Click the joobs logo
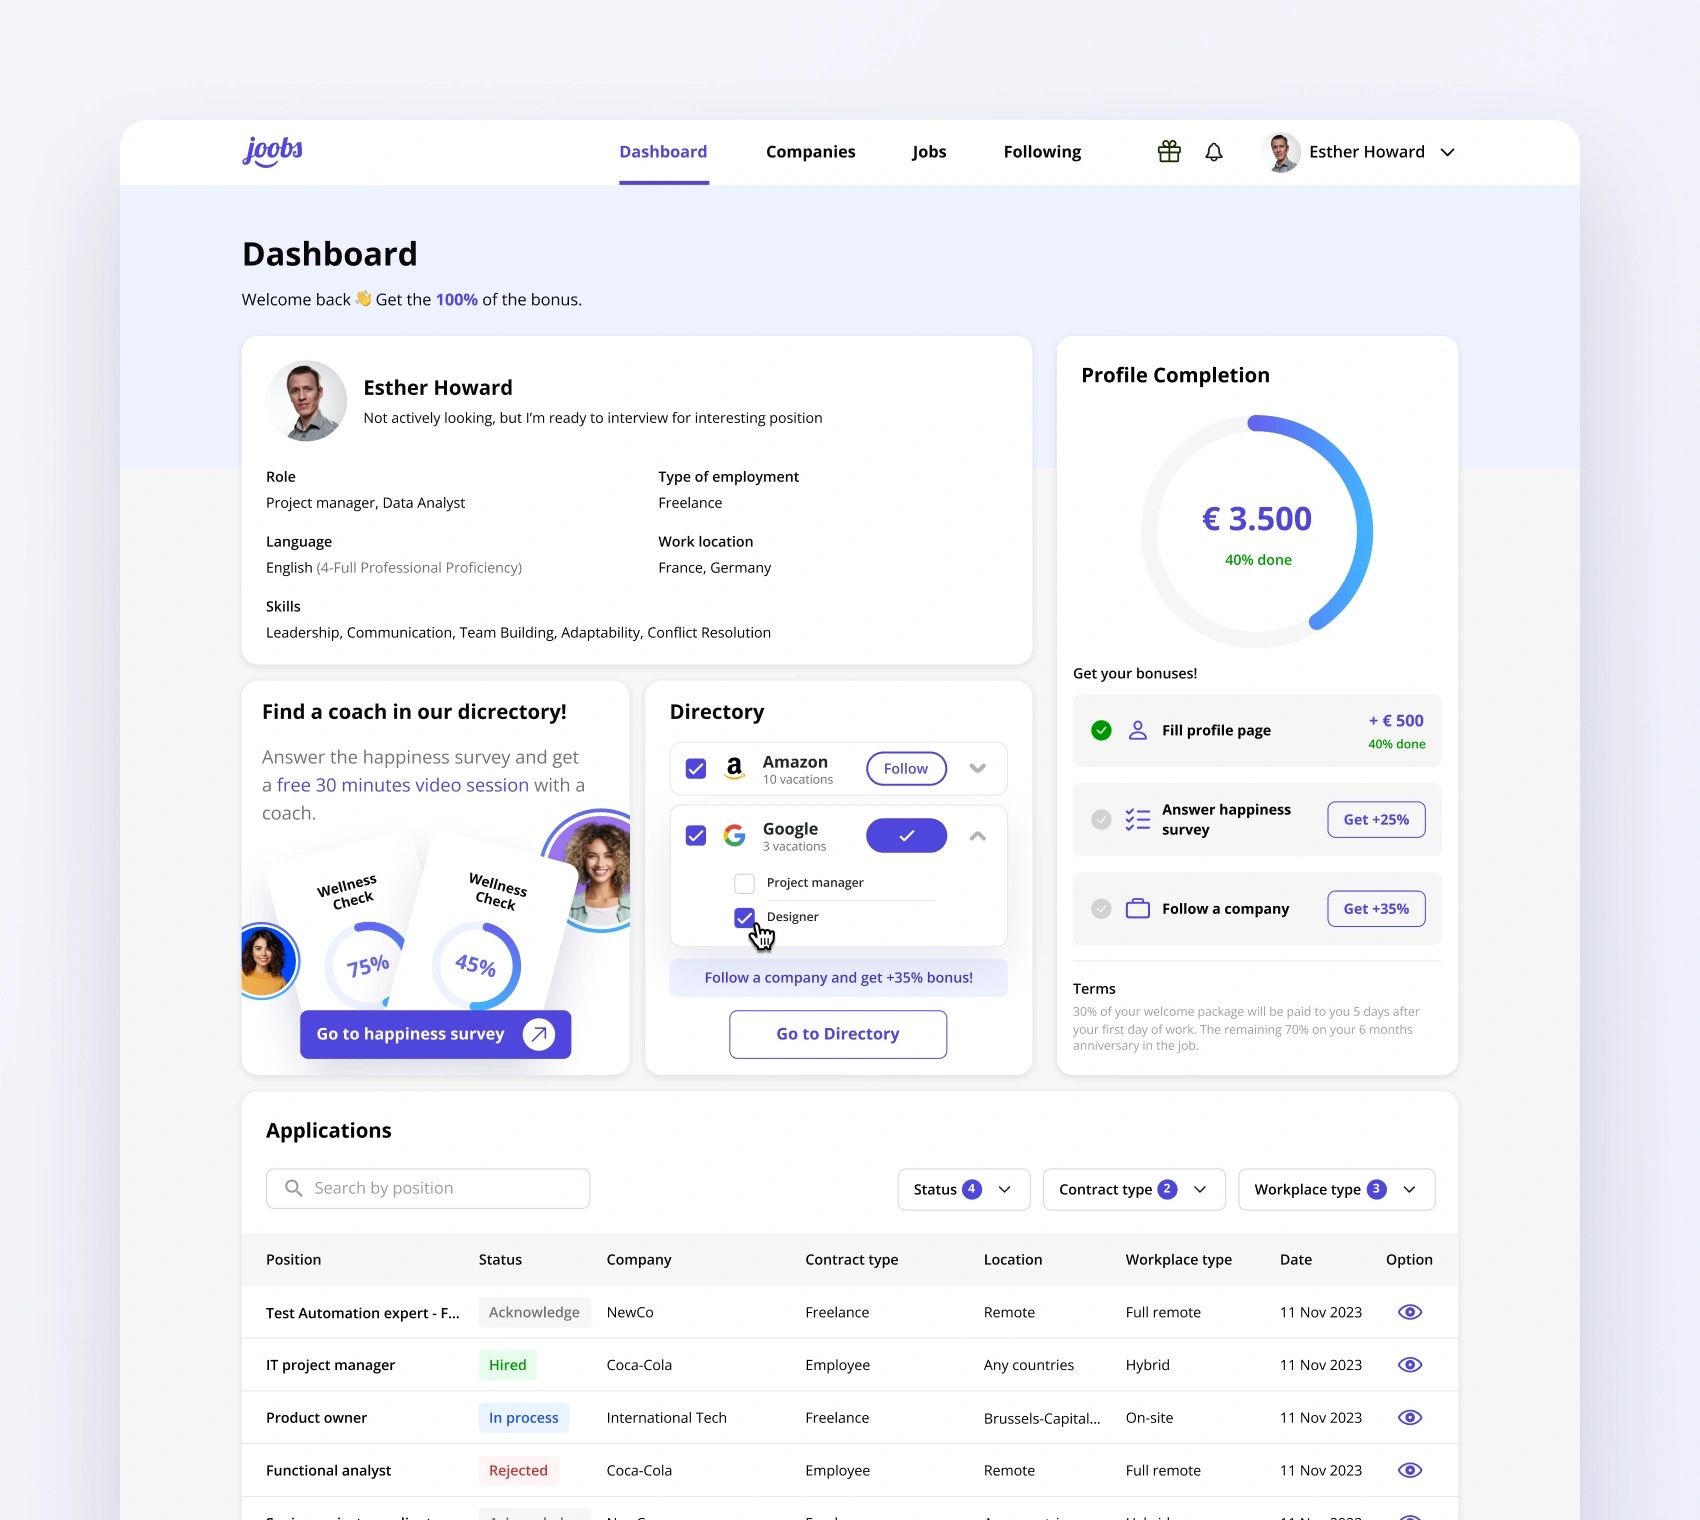 click(273, 151)
